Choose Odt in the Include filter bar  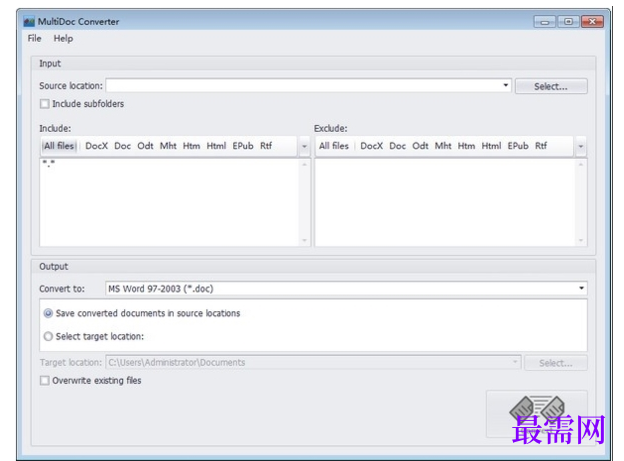[145, 146]
